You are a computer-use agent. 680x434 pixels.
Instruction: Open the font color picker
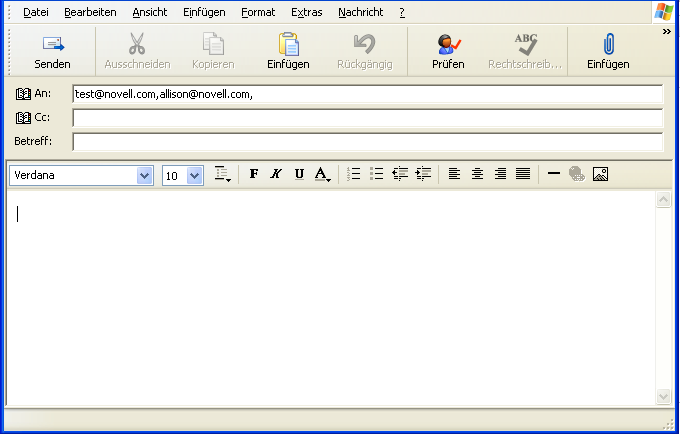point(322,174)
